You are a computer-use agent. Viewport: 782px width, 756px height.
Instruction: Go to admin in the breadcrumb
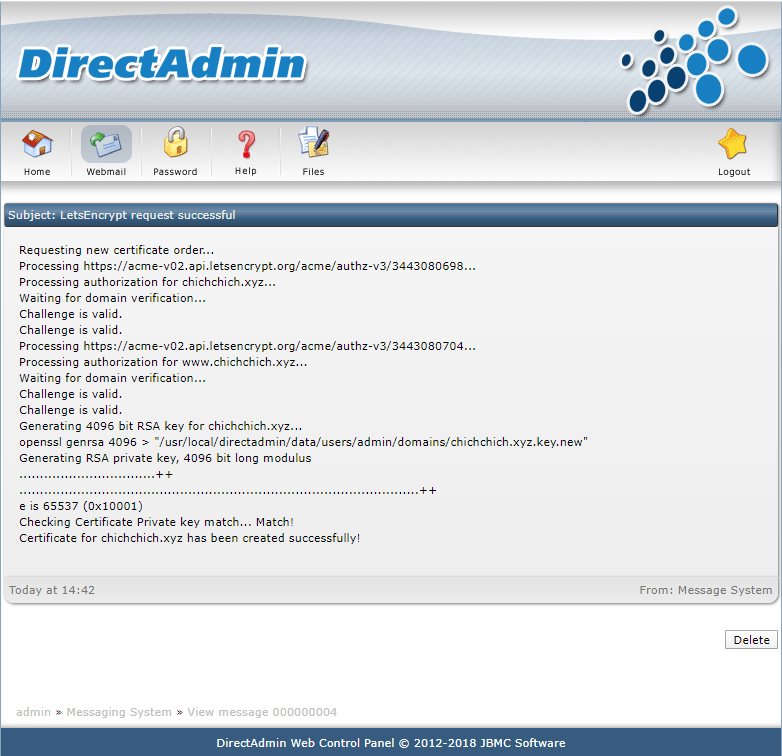pyautogui.click(x=33, y=712)
